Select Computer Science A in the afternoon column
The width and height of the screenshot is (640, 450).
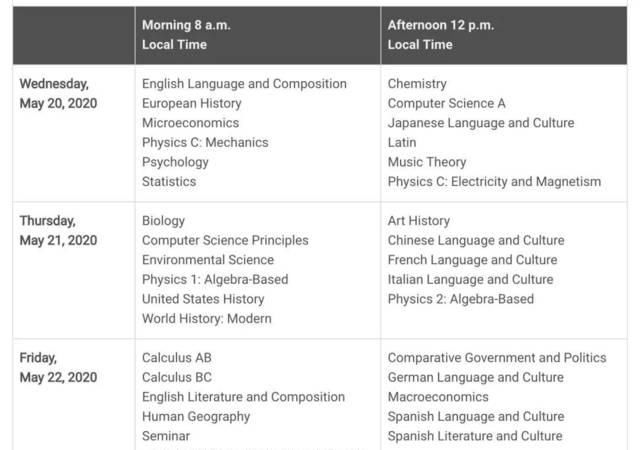(446, 103)
